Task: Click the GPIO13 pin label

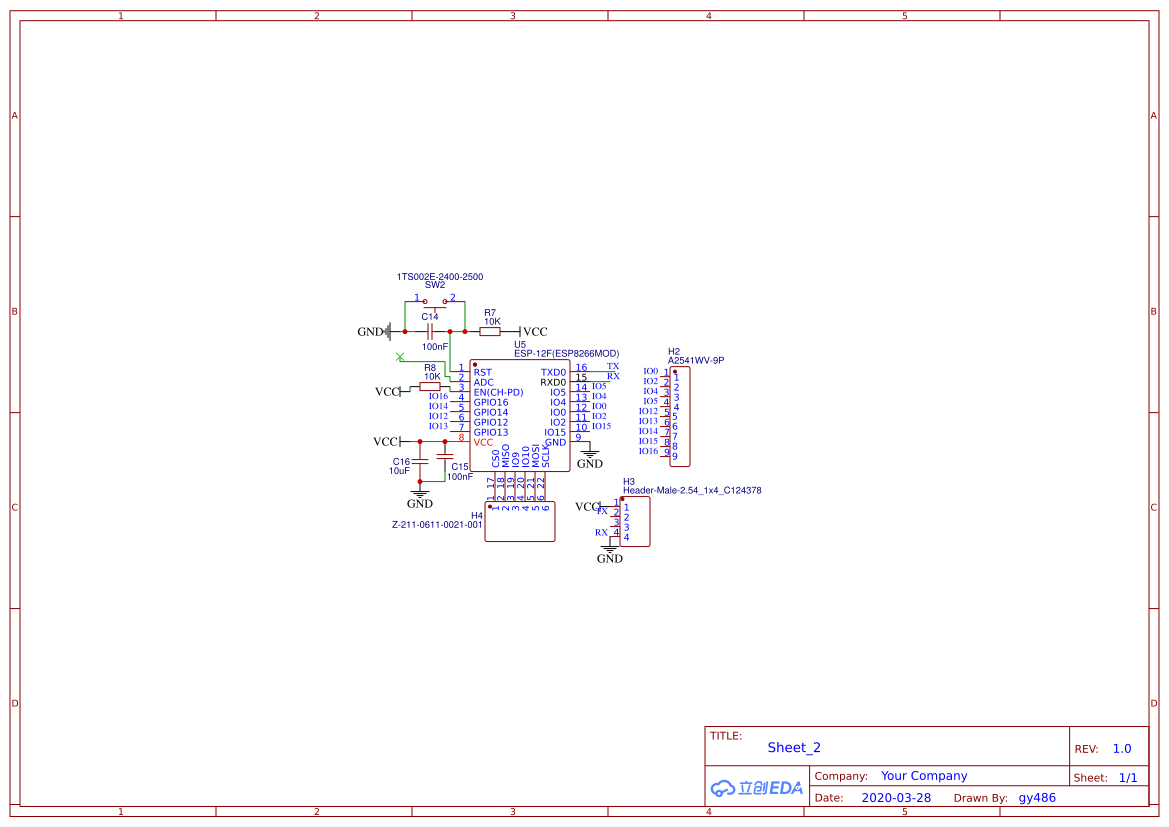Action: point(491,433)
